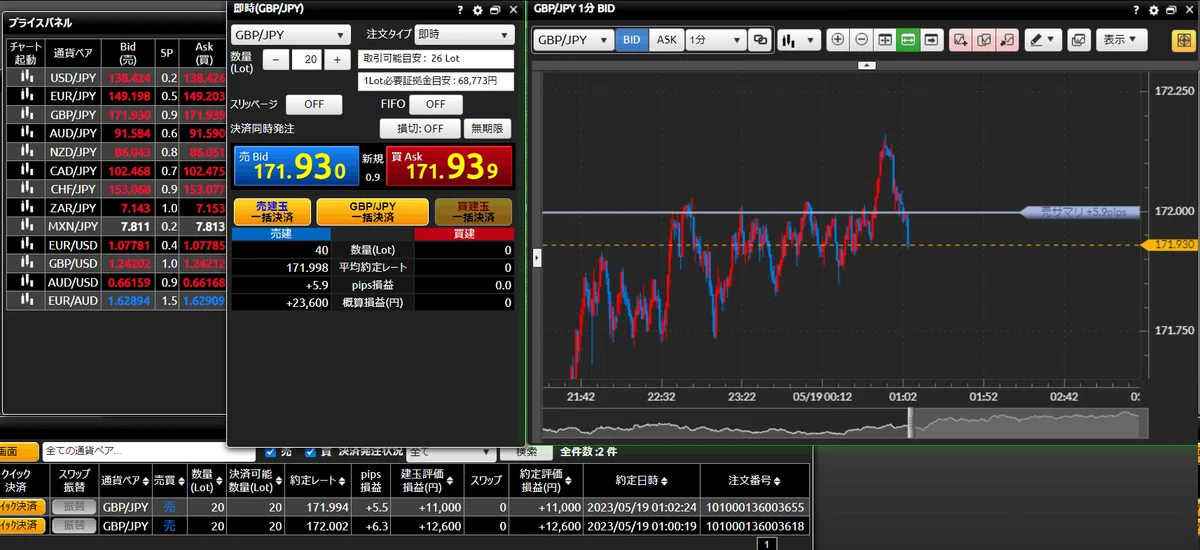Screen dimensions: 1200x550
Task: Open the 表示 display dropdown
Action: (1123, 41)
